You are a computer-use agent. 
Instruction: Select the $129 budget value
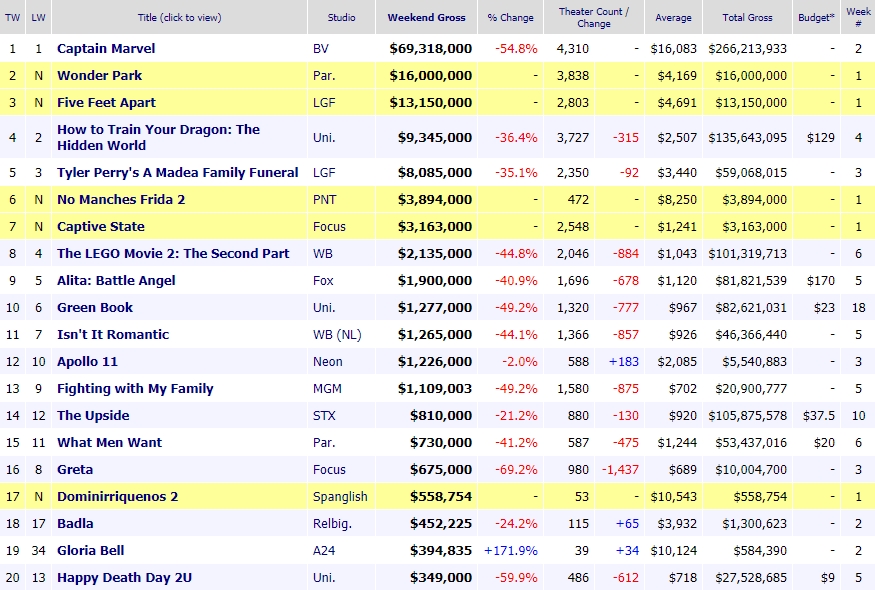[x=821, y=137]
